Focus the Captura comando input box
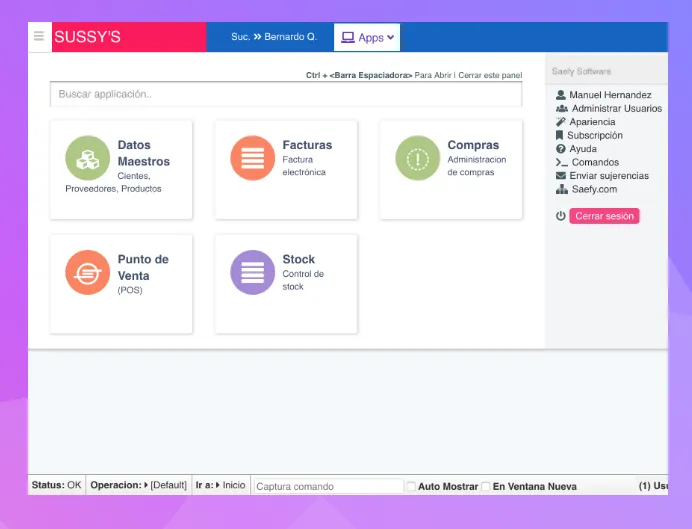Viewport: 692px width, 529px height. click(x=329, y=486)
